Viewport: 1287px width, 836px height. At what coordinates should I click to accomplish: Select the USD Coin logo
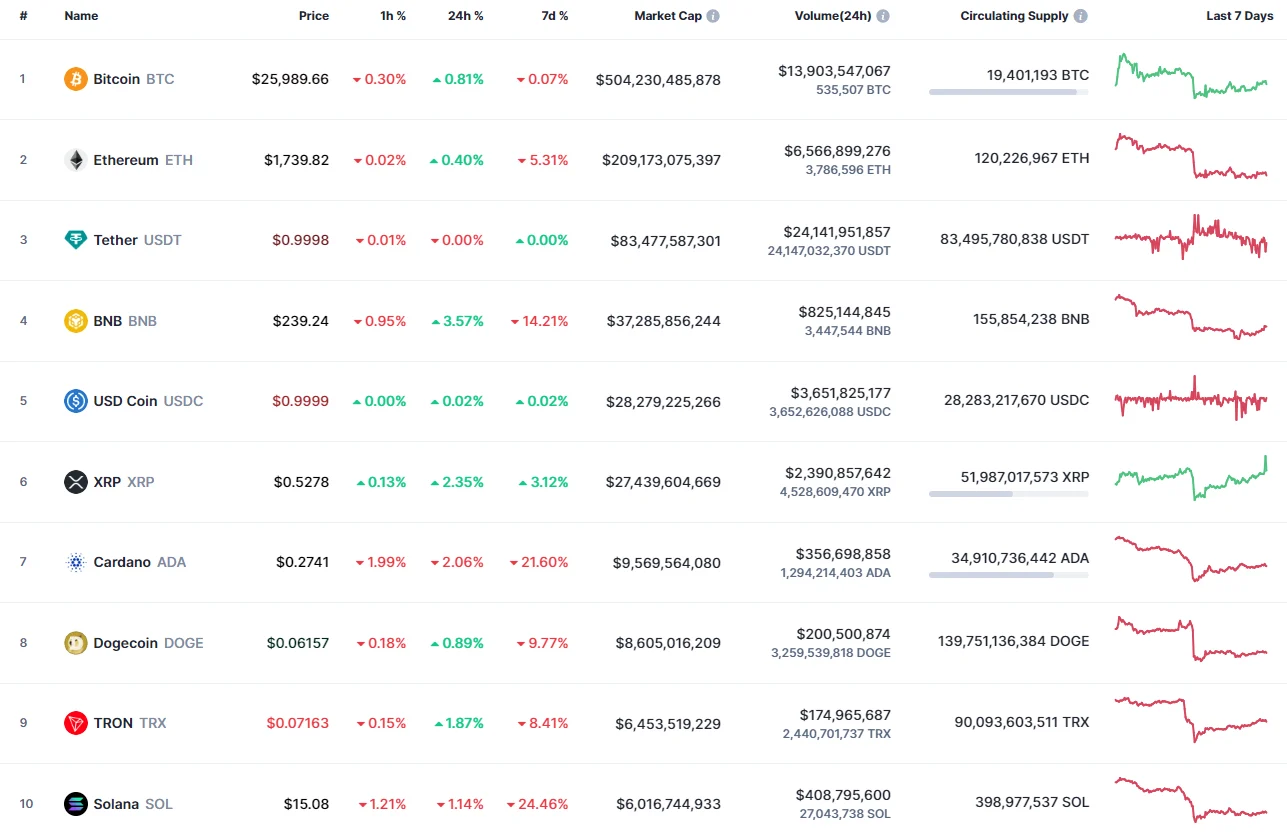click(x=75, y=401)
